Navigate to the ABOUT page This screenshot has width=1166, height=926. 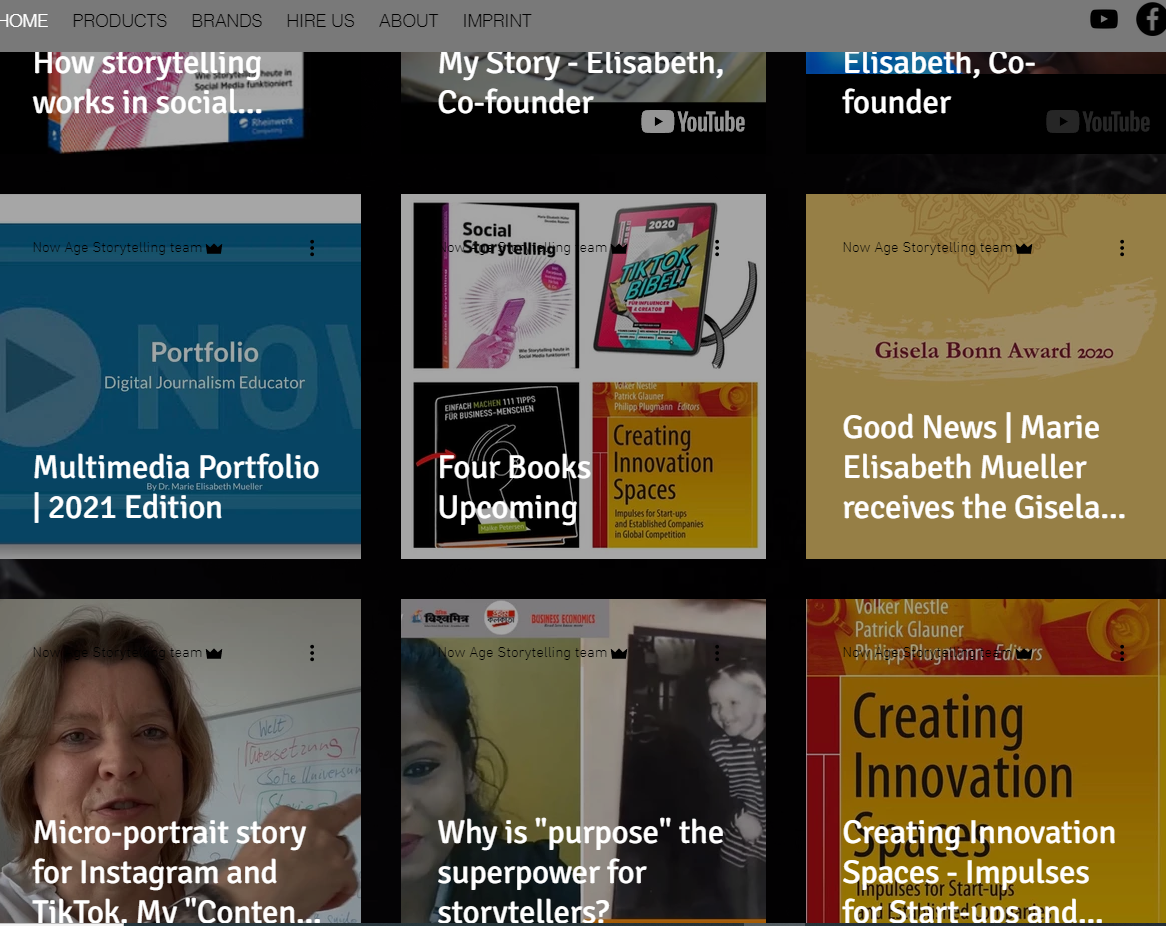408,21
